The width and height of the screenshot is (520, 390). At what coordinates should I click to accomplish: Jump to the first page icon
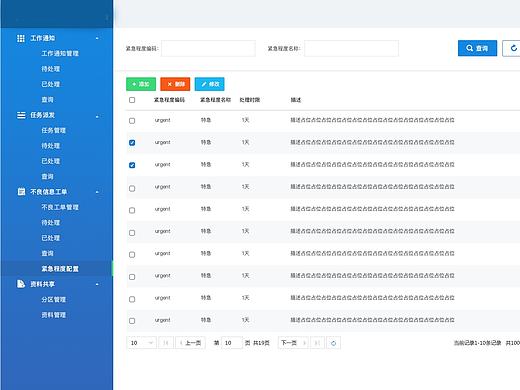[x=166, y=343]
